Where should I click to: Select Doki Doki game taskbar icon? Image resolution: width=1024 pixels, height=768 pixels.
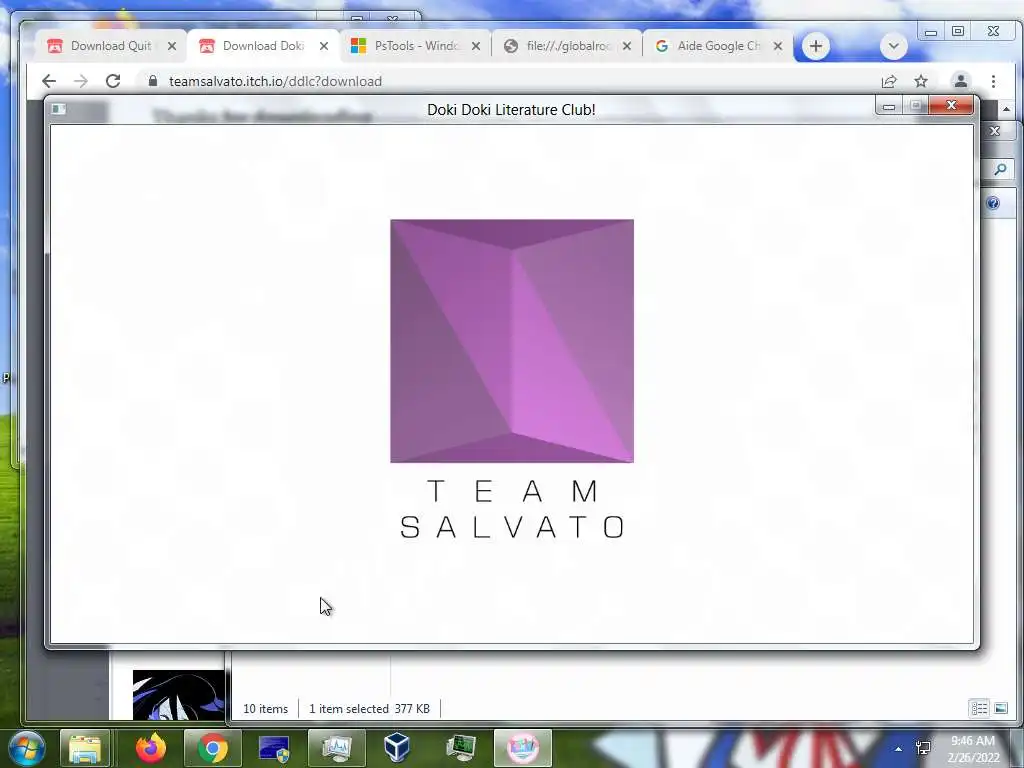pos(522,748)
